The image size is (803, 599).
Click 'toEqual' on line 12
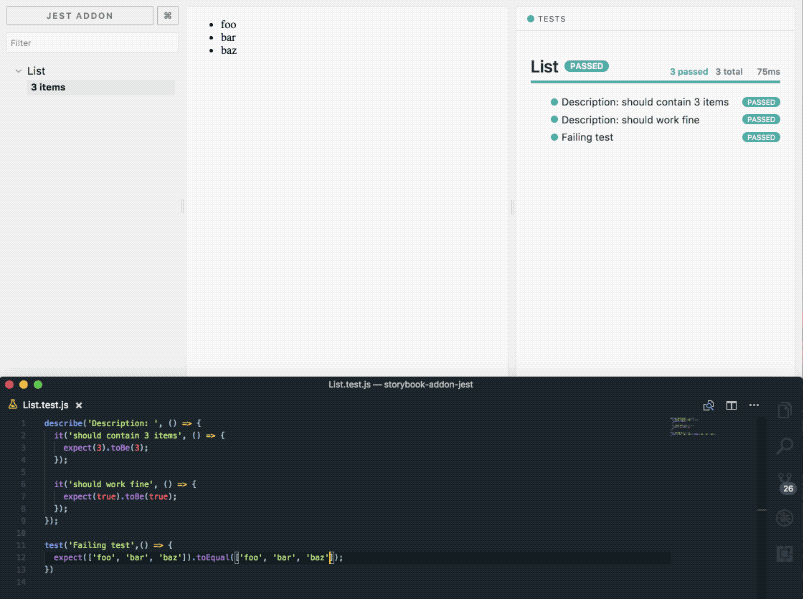coord(214,558)
